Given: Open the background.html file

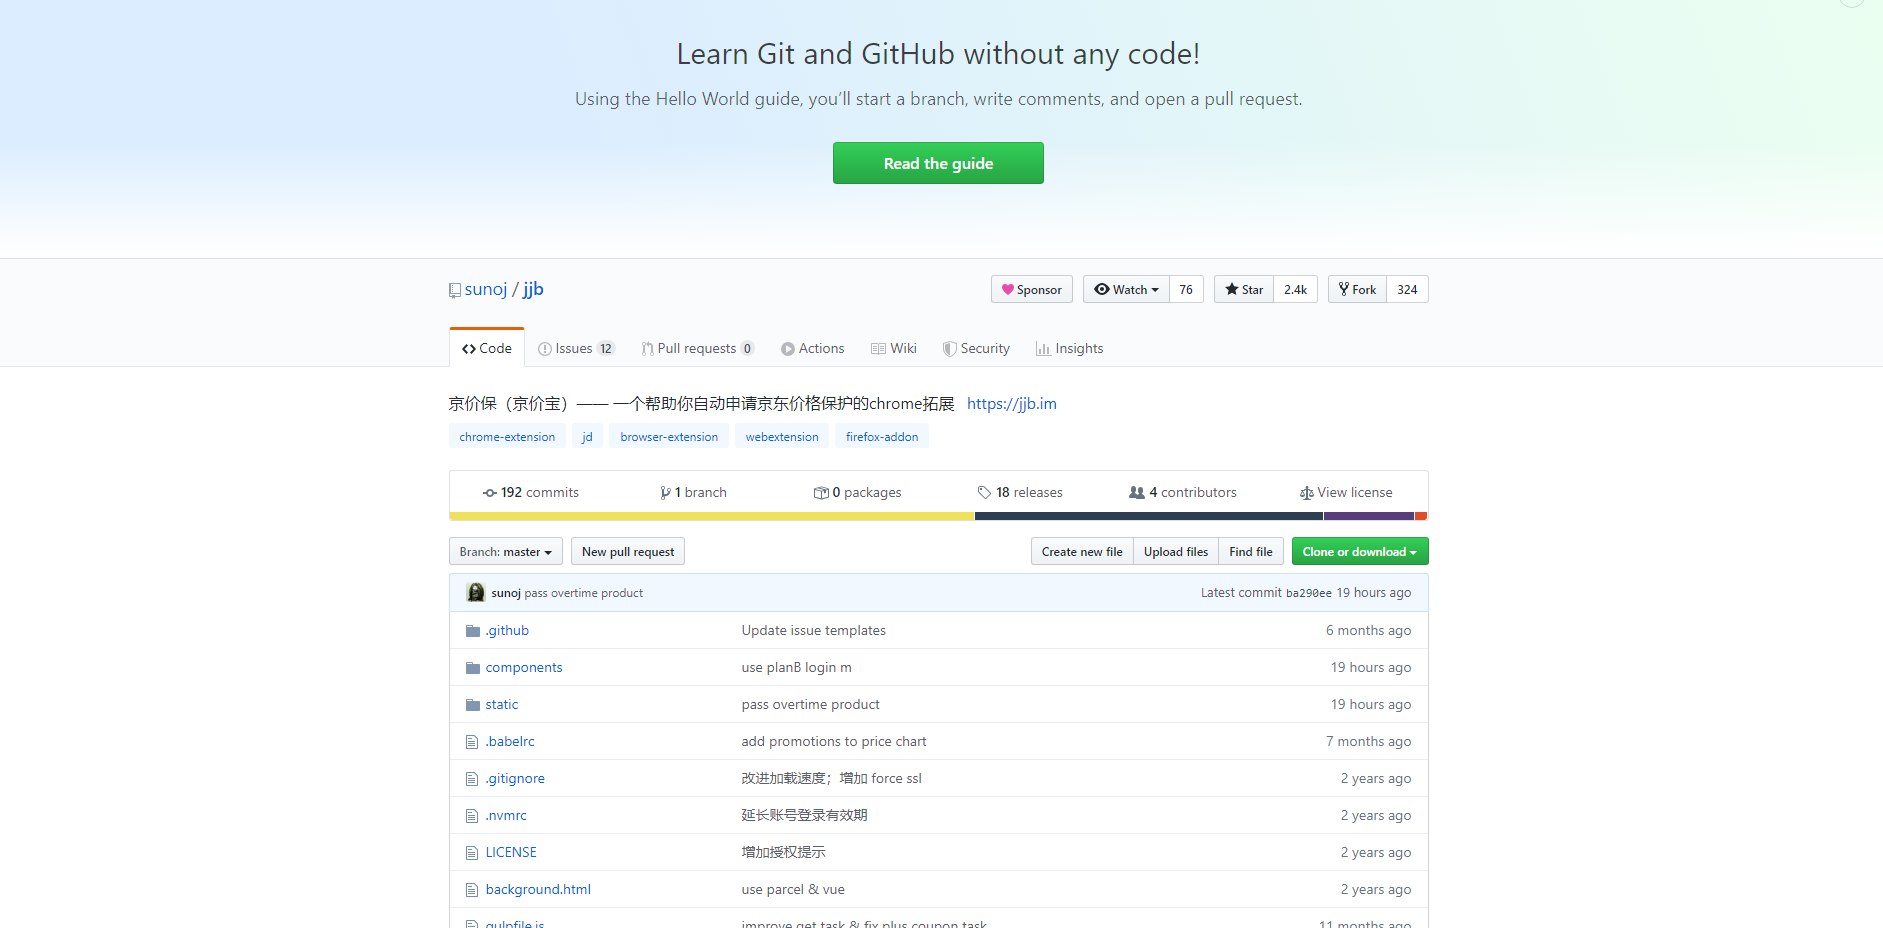Looking at the screenshot, I should pyautogui.click(x=538, y=889).
